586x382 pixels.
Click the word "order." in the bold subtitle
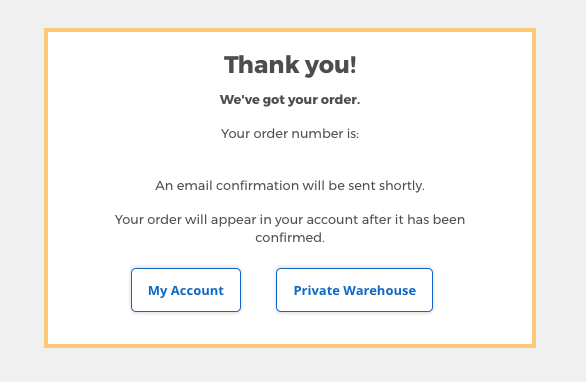[x=340, y=100]
